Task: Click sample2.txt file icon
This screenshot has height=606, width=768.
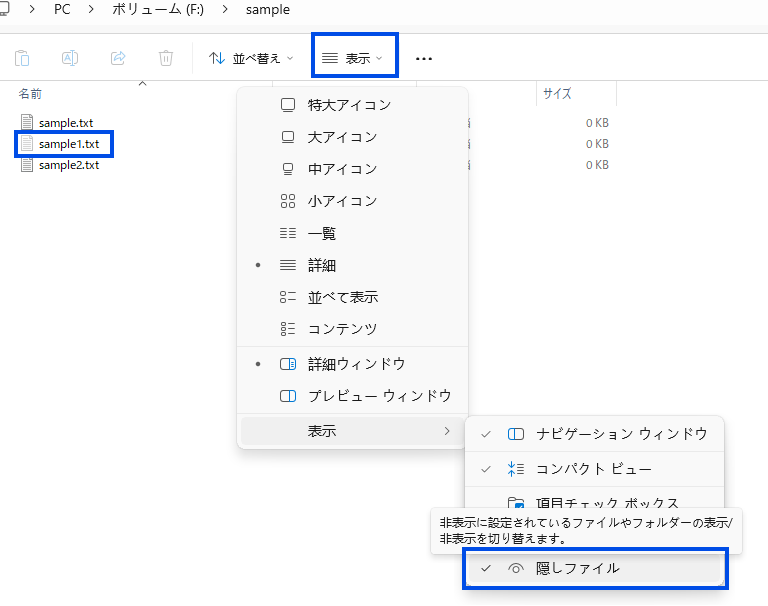Action: [27, 165]
